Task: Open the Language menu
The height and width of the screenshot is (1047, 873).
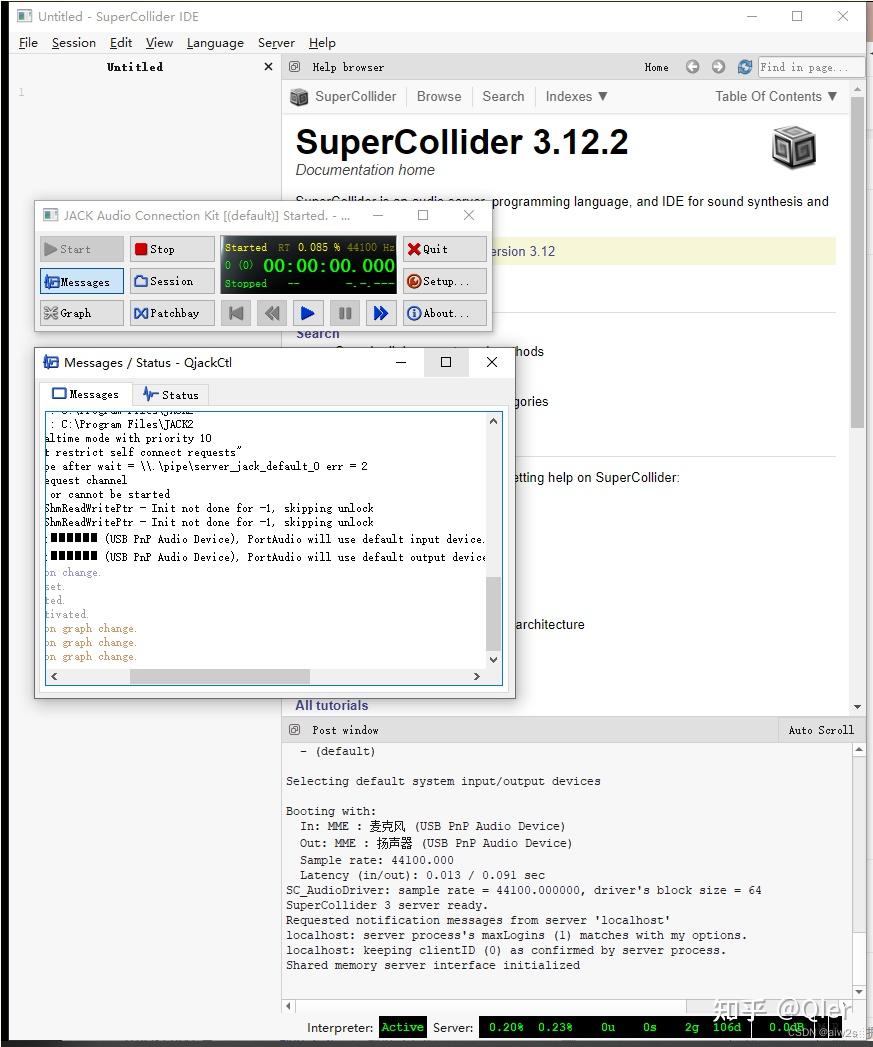Action: 215,43
